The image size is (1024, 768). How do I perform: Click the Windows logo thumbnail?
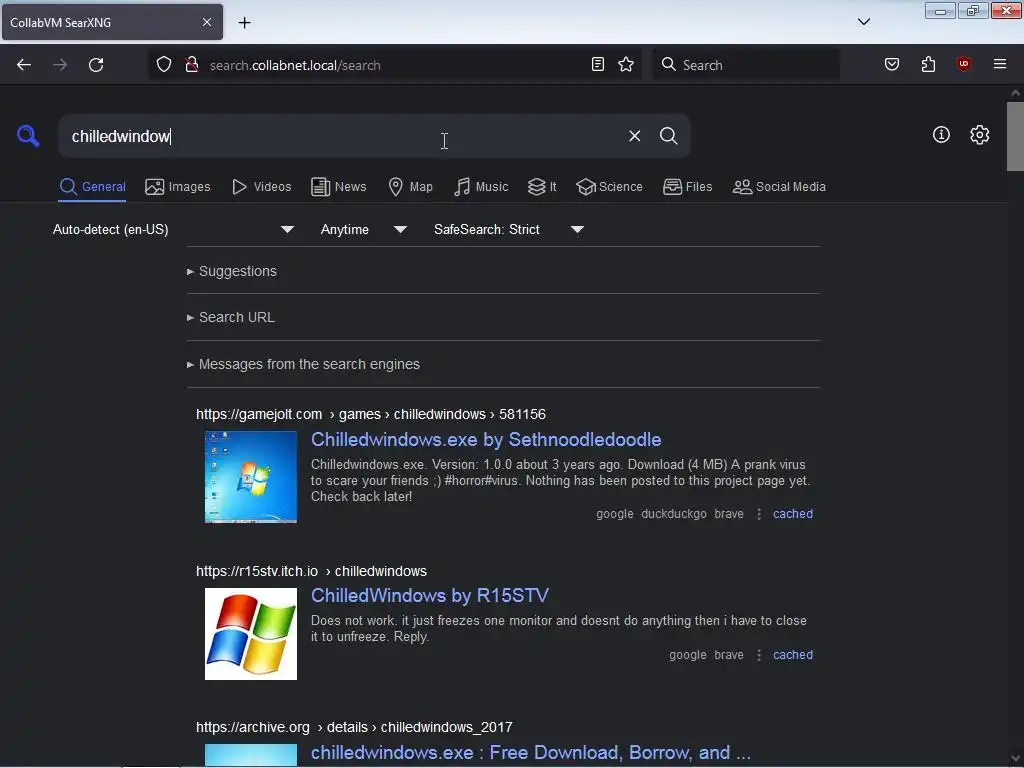[x=251, y=634]
